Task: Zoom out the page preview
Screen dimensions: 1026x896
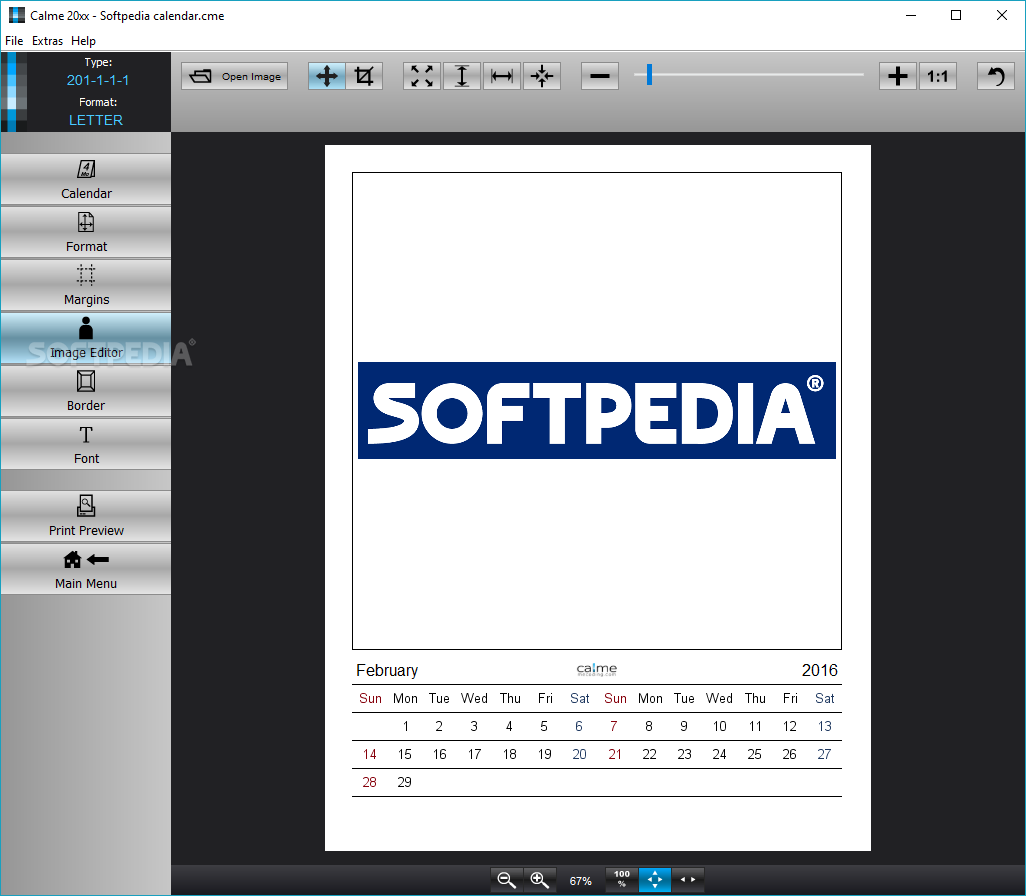Action: point(506,880)
